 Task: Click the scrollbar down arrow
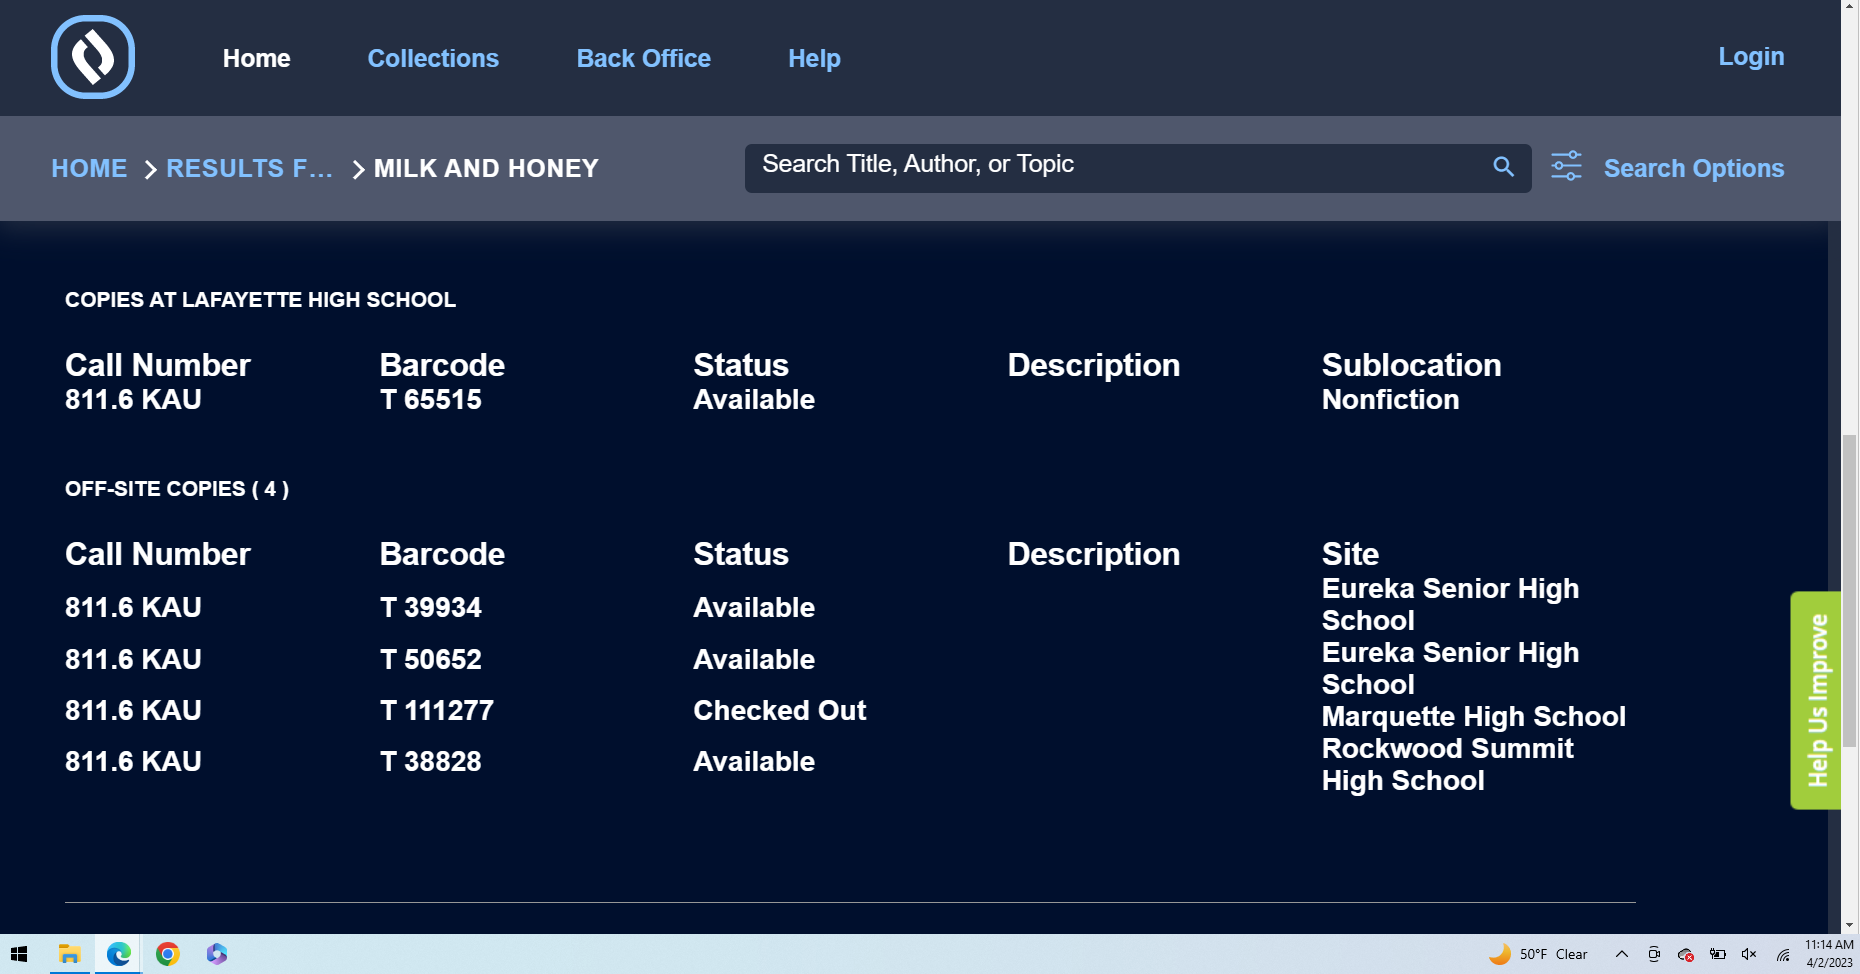(x=1850, y=926)
